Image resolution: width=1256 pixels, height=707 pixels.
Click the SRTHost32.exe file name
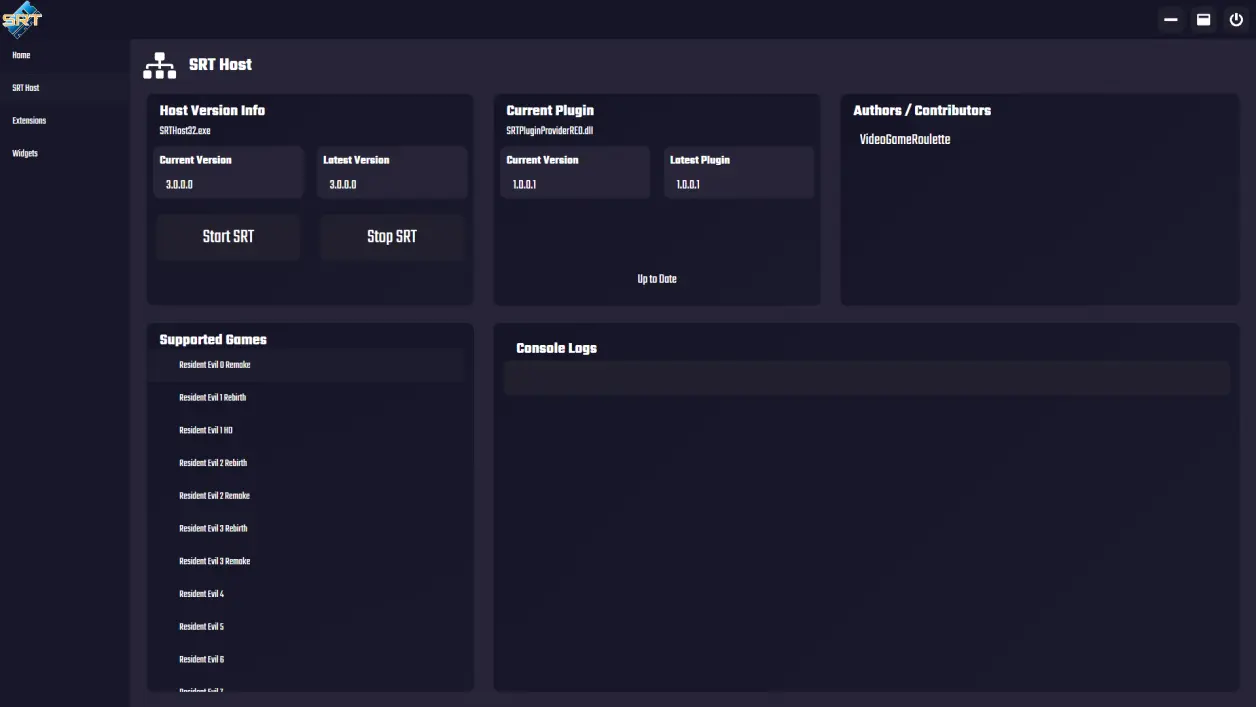tap(185, 131)
